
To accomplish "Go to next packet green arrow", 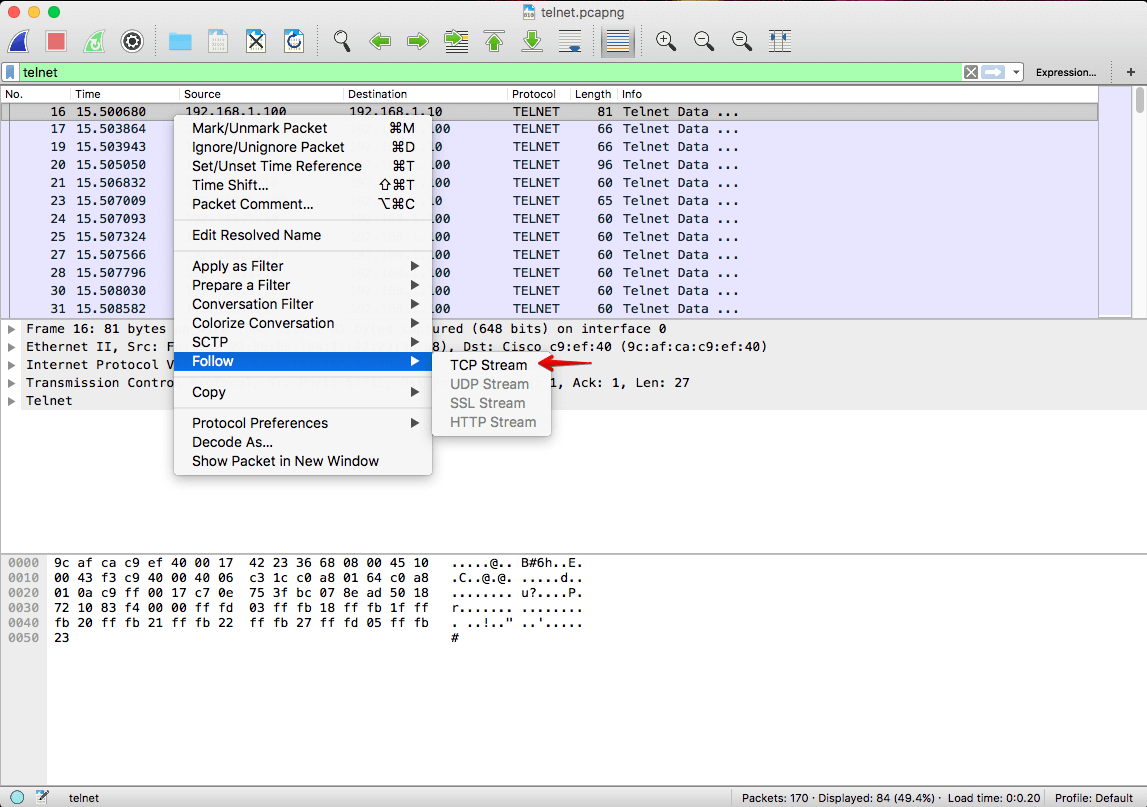I will [x=418, y=41].
